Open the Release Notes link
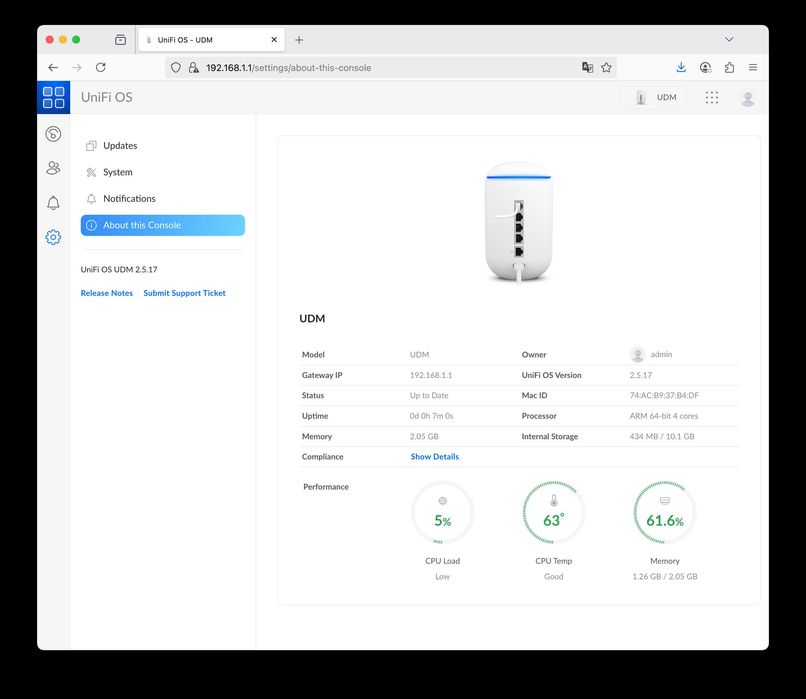This screenshot has height=699, width=806. pyautogui.click(x=106, y=293)
